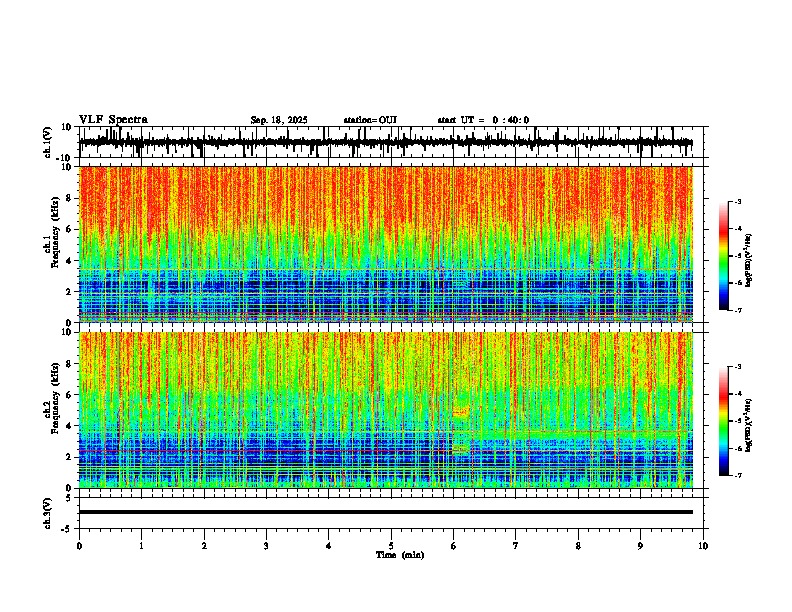Click the ch.3 "5" voltage tick label
Screen dimensions: 792x612
70,498
